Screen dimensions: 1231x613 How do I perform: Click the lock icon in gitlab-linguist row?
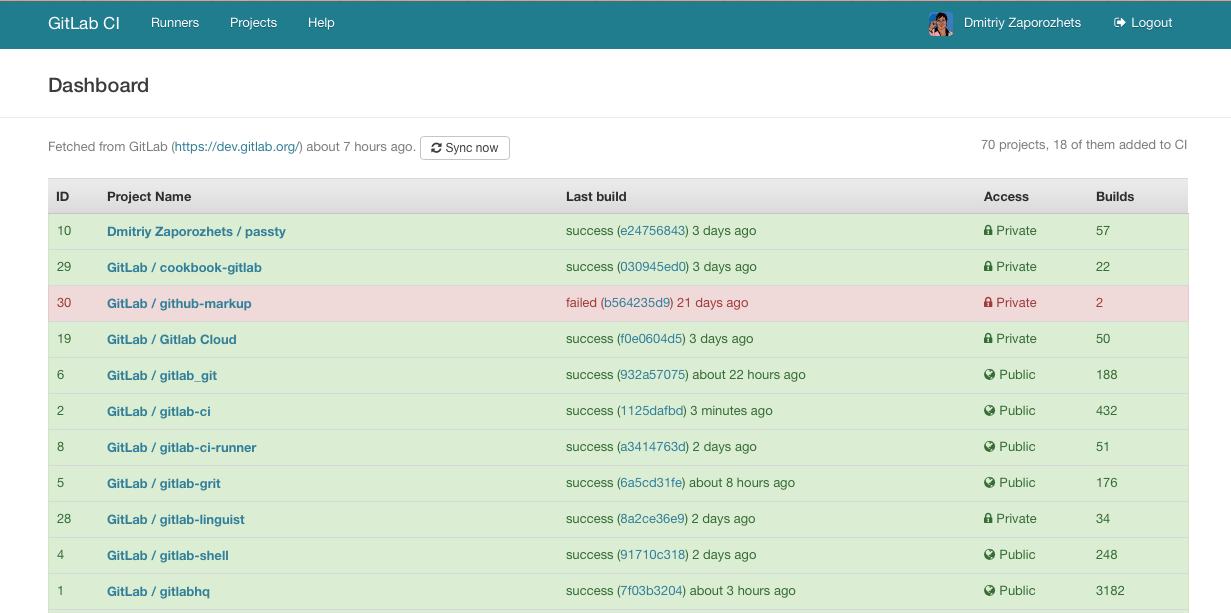click(x=988, y=519)
